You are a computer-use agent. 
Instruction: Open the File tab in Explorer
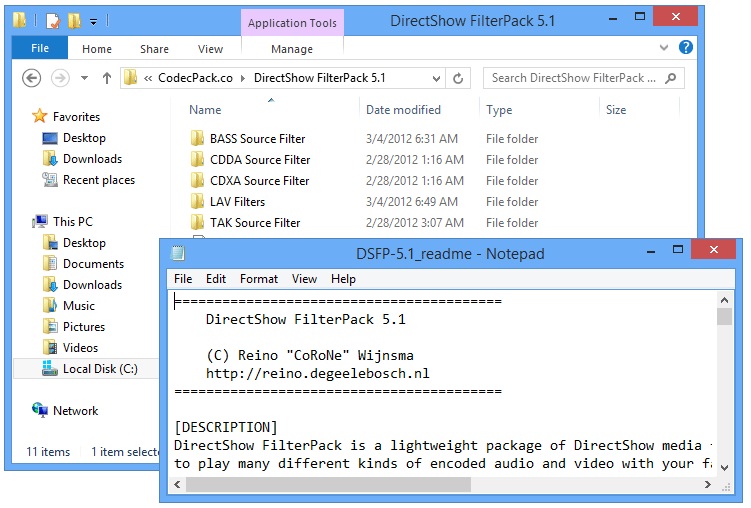(40, 48)
